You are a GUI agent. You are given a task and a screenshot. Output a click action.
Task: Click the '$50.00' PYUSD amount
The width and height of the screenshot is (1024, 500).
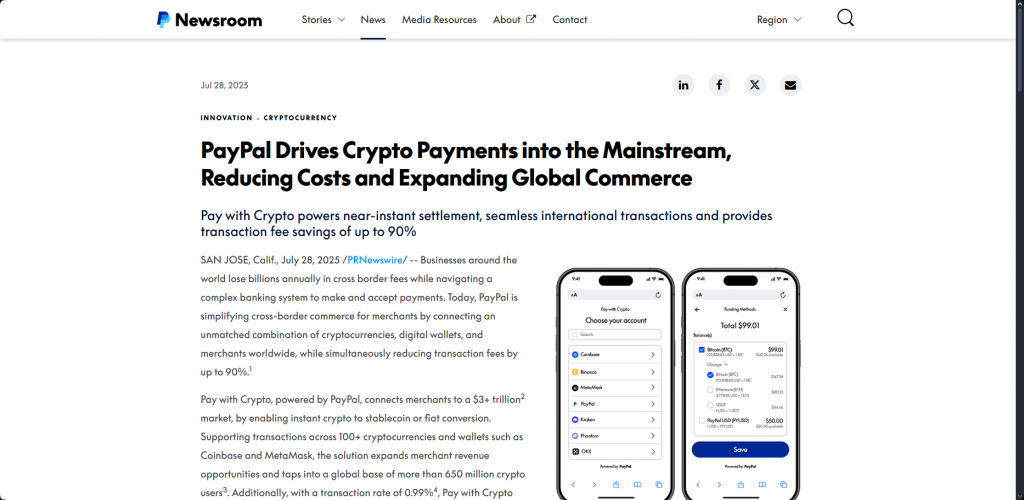(775, 420)
